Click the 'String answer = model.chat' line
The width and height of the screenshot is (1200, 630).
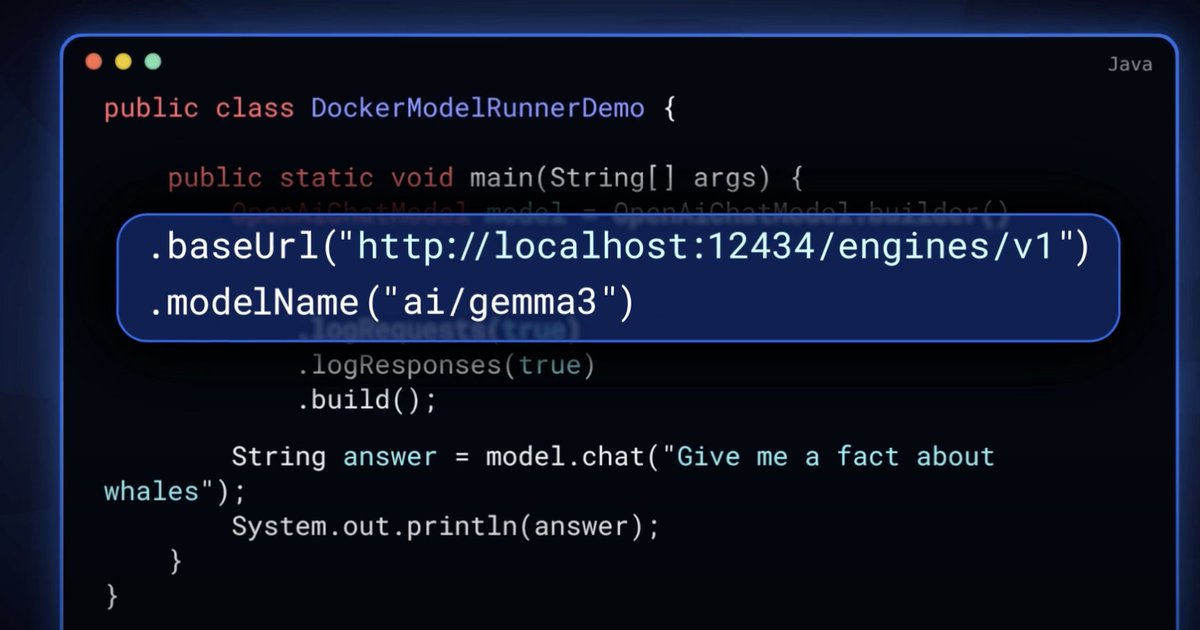(x=613, y=457)
